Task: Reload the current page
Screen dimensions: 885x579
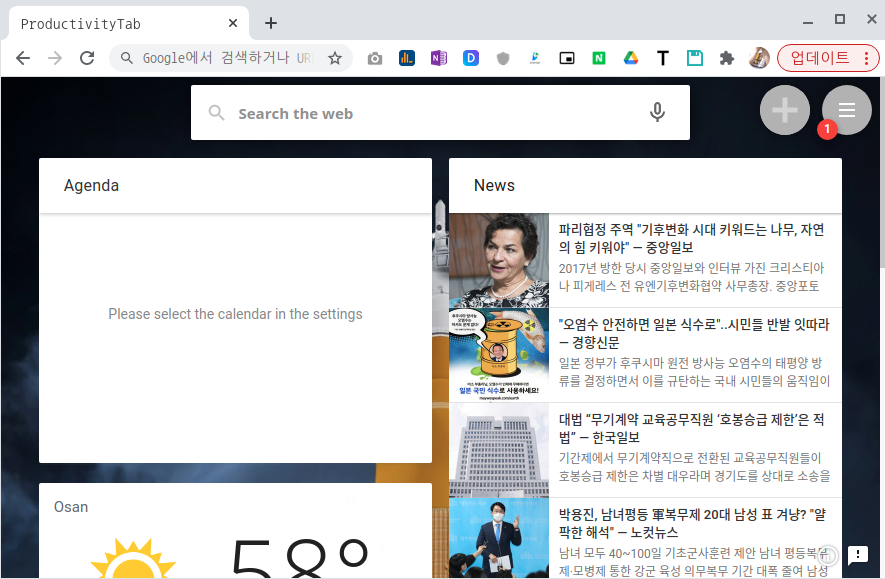Action: pos(87,58)
